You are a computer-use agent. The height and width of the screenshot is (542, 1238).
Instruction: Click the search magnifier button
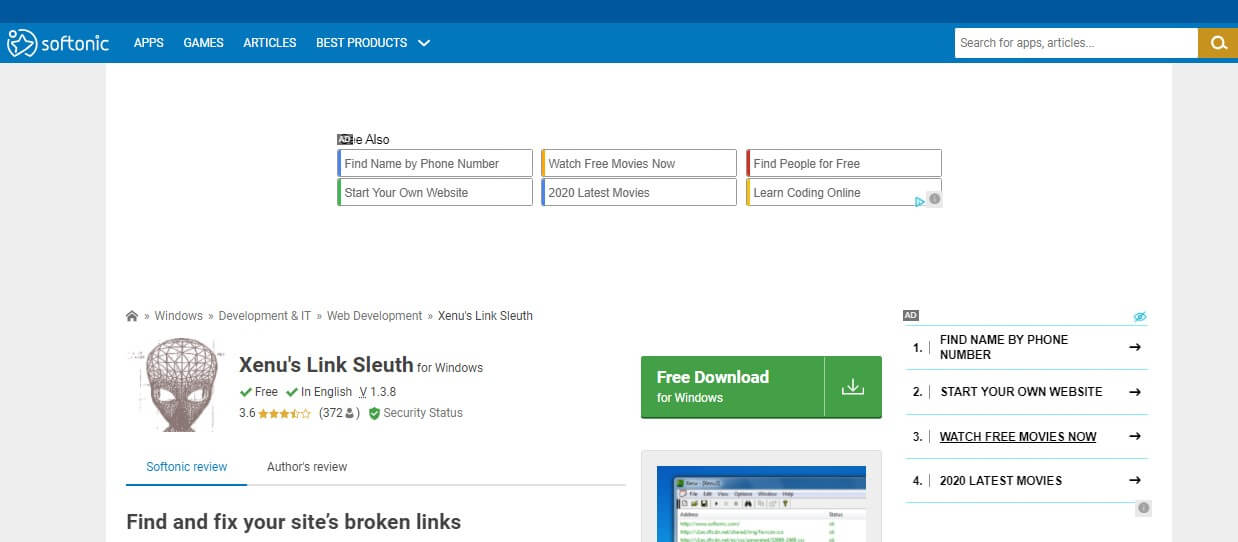point(1218,43)
